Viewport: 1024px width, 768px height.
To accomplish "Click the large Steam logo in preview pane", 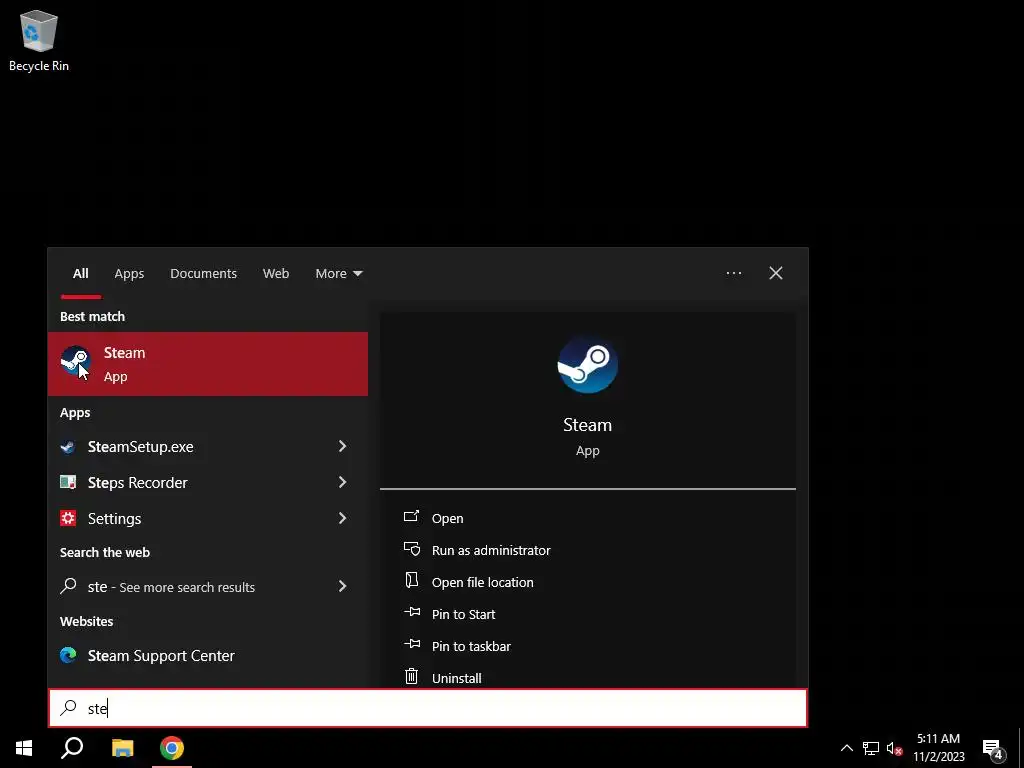I will pos(587,364).
